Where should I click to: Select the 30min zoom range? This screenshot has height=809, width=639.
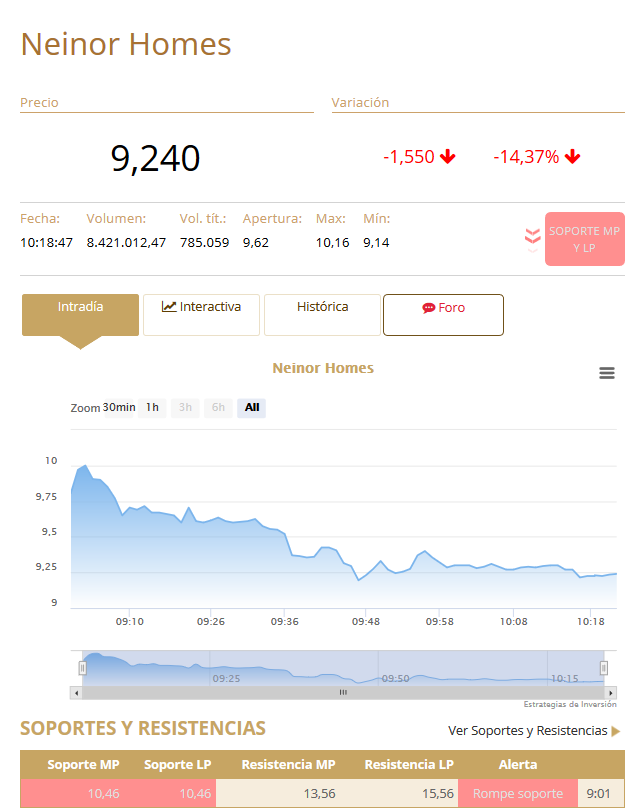[x=119, y=407]
